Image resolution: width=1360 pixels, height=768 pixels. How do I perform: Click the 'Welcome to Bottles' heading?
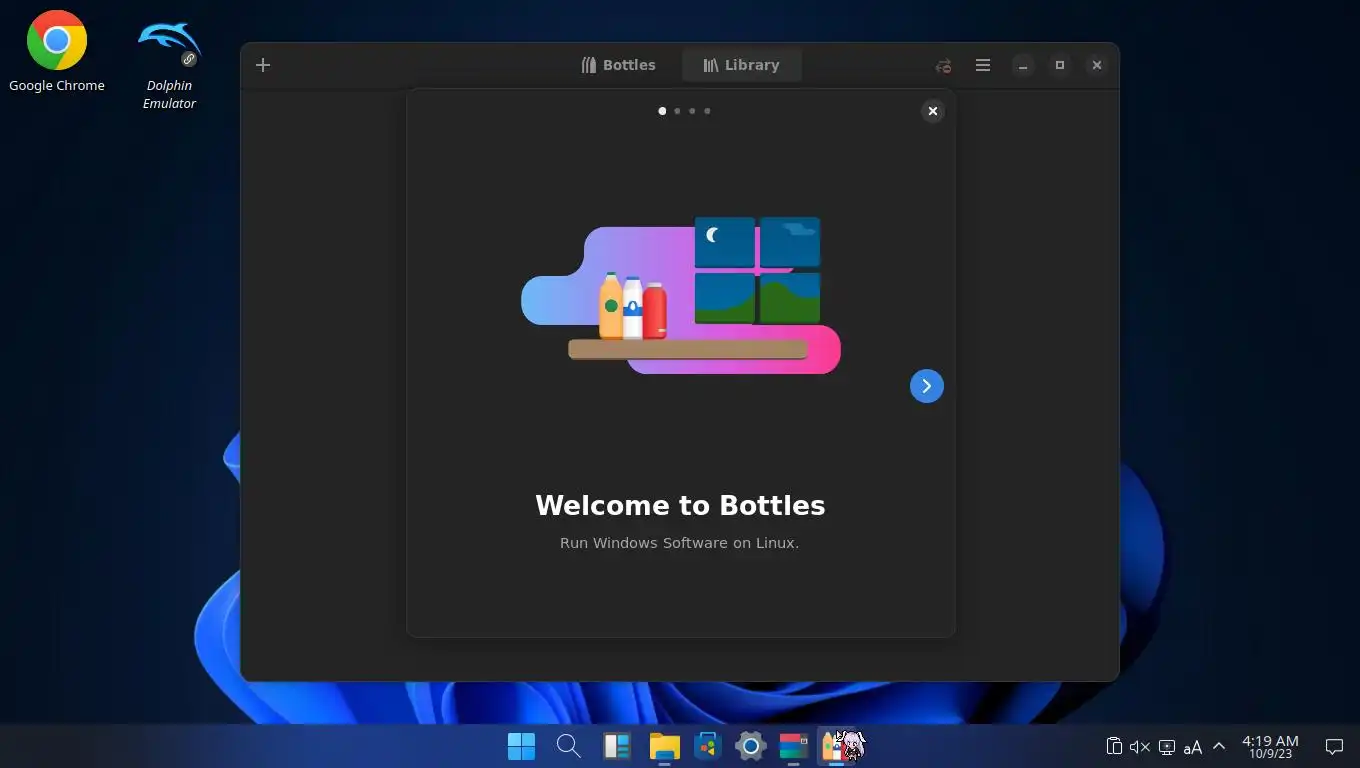[680, 505]
